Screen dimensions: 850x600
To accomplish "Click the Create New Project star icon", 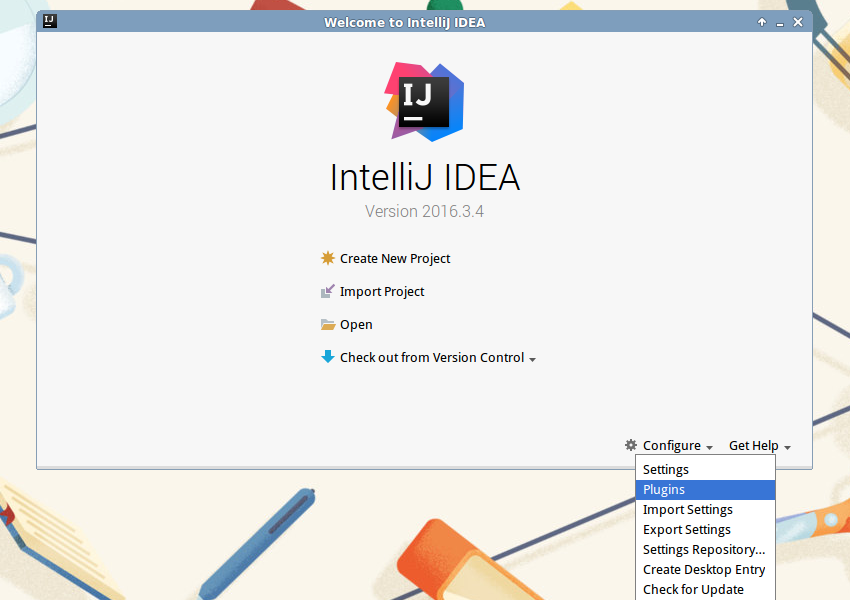I will point(327,258).
